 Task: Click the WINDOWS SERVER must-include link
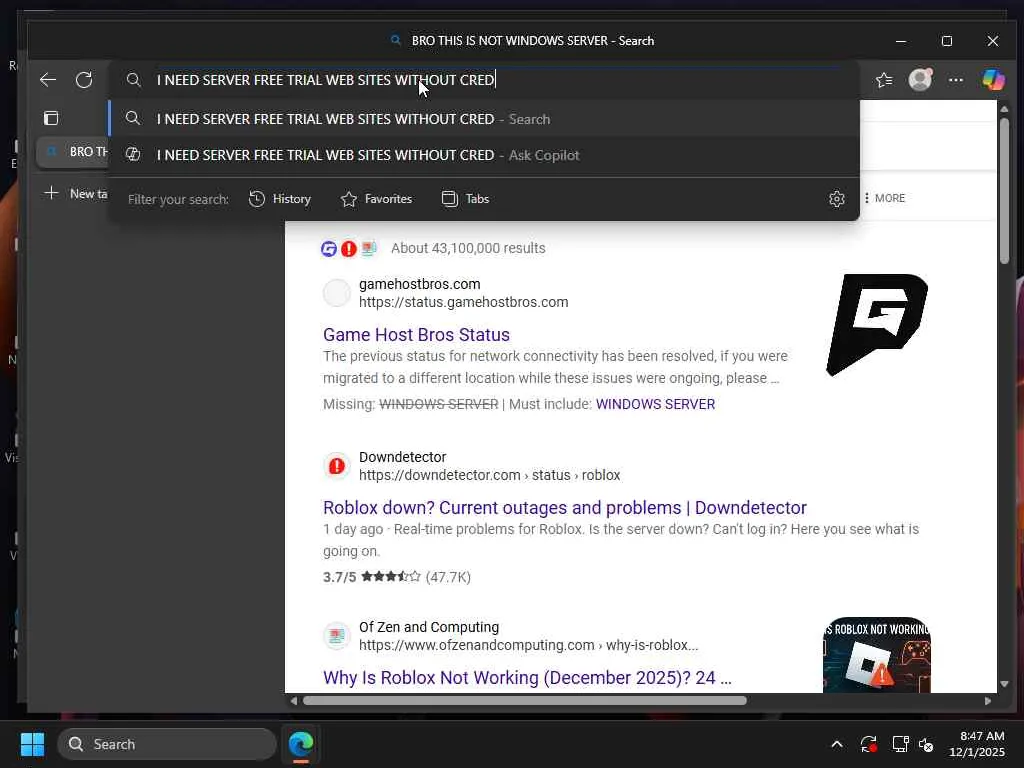point(655,404)
